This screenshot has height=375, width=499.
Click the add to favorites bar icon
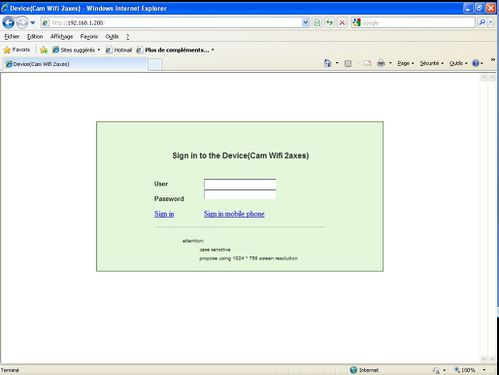[x=44, y=50]
